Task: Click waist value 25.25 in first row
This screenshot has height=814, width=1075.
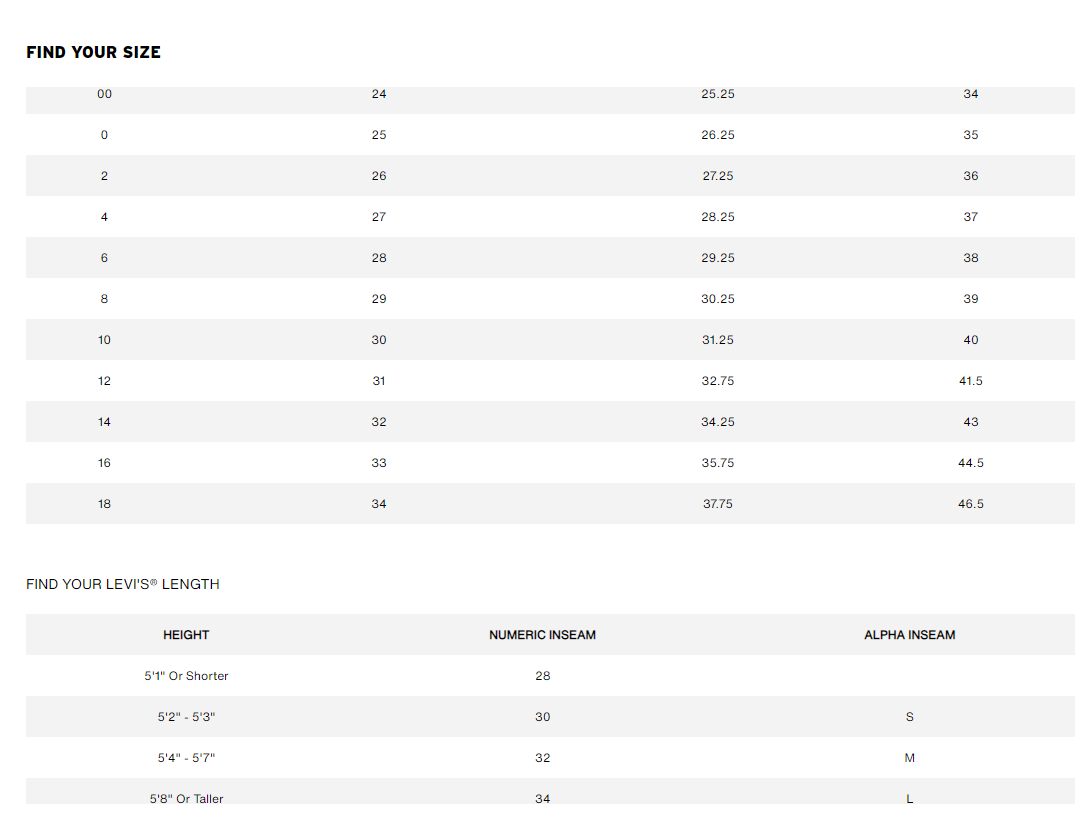Action: (718, 94)
